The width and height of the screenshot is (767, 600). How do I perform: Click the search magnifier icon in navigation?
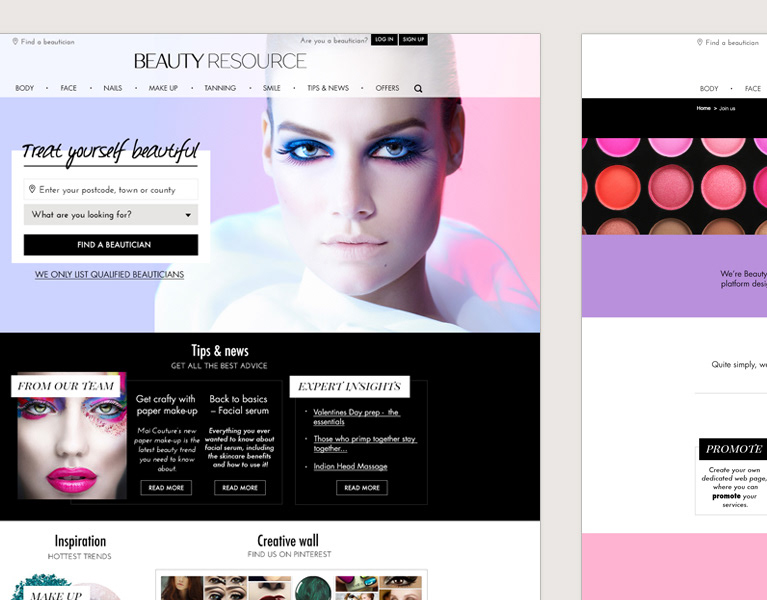click(x=418, y=89)
